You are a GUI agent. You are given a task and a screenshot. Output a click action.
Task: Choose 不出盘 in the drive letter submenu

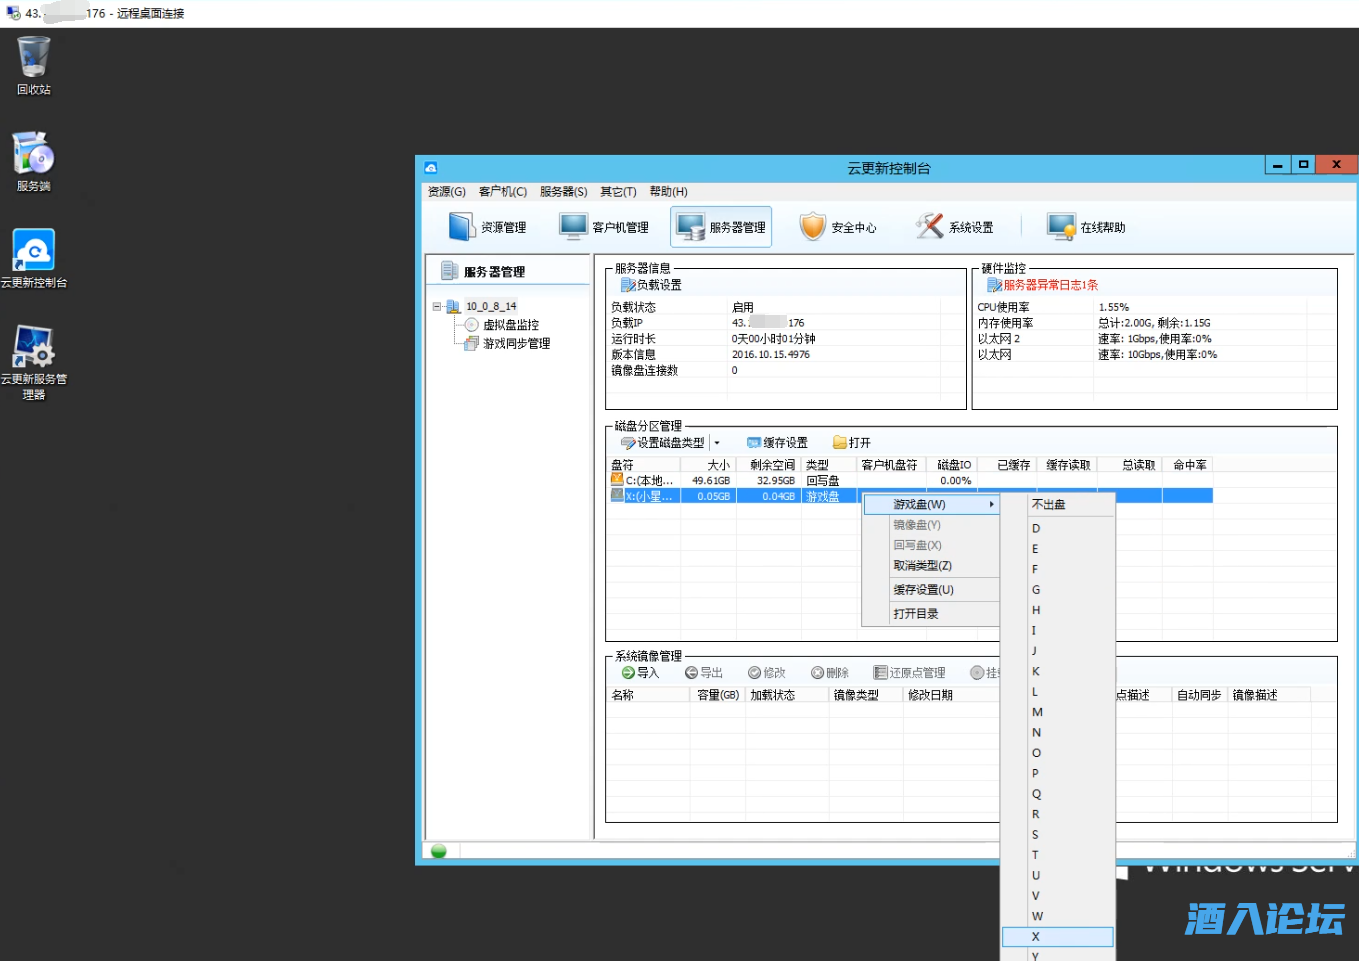(x=1048, y=505)
